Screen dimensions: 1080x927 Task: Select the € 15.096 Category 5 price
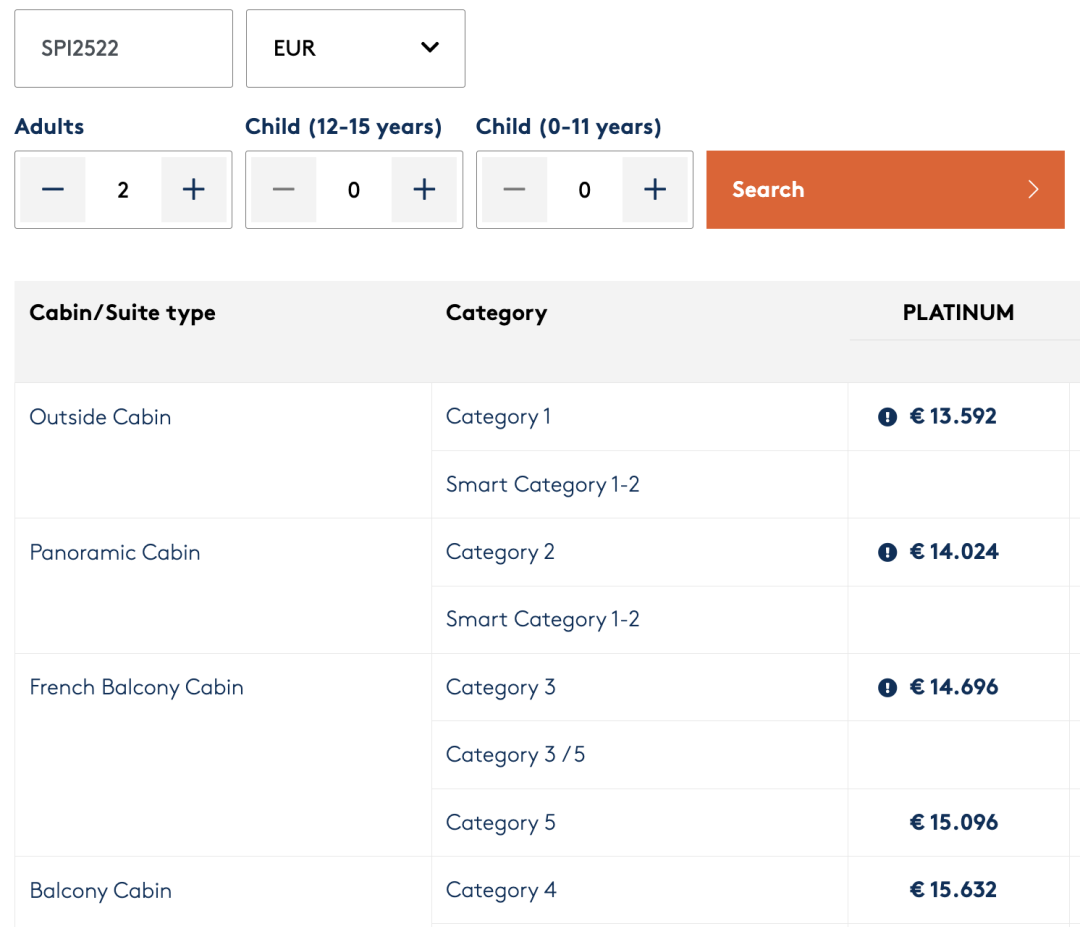[x=953, y=822]
